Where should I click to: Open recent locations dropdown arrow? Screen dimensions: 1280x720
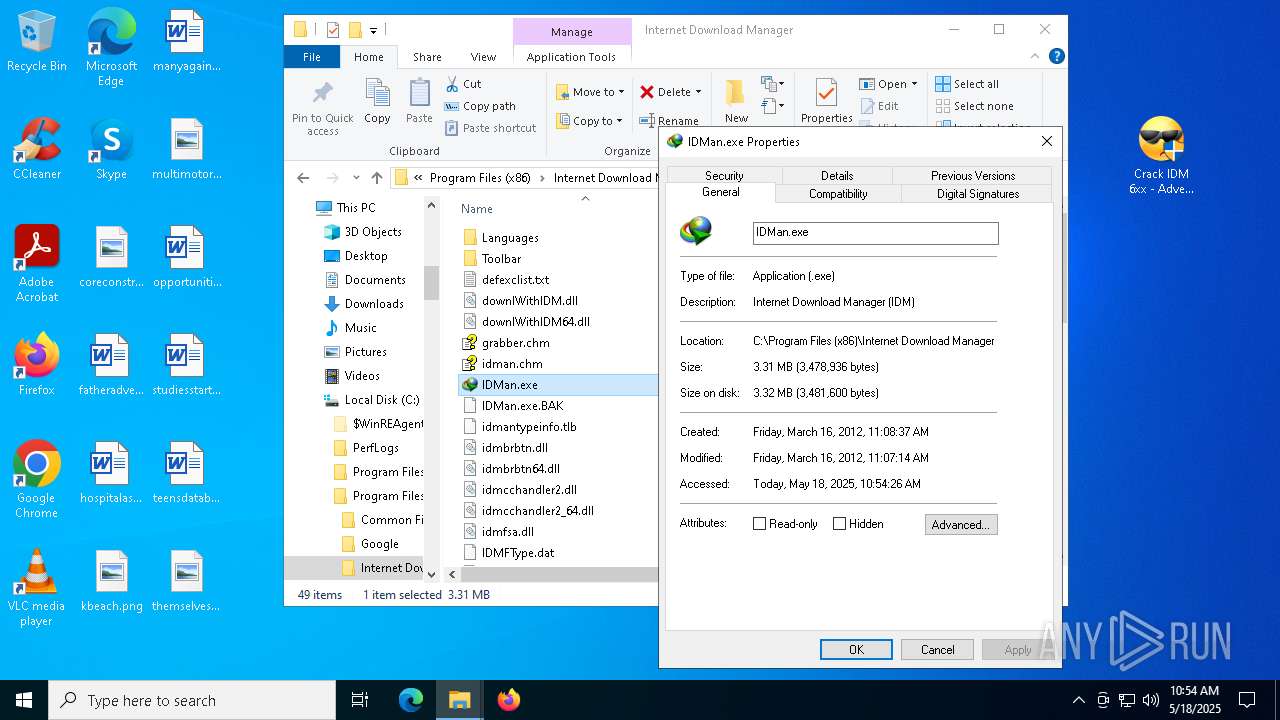pos(355,178)
